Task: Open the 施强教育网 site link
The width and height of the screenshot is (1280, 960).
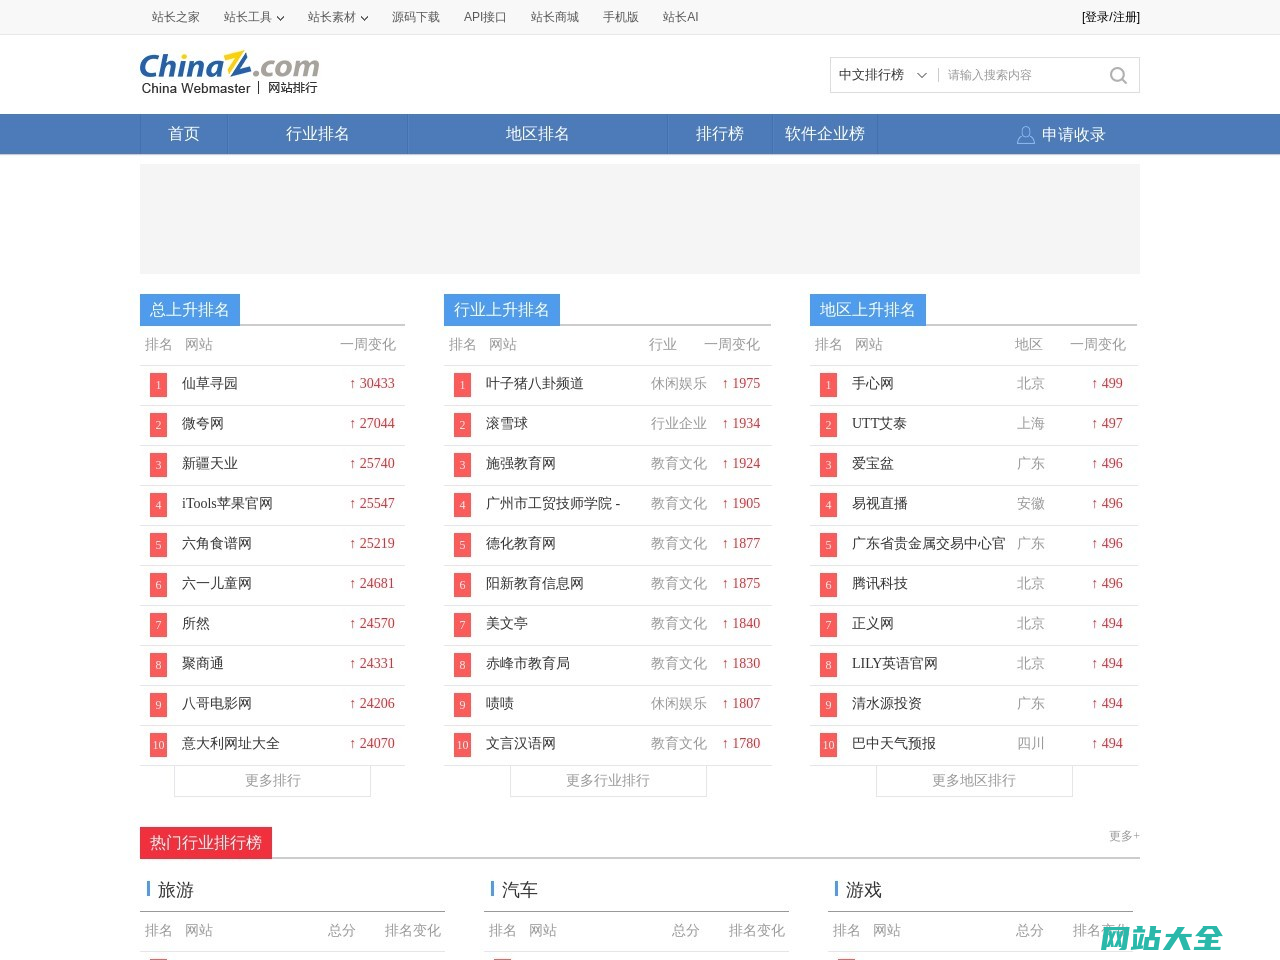Action: [x=521, y=464]
